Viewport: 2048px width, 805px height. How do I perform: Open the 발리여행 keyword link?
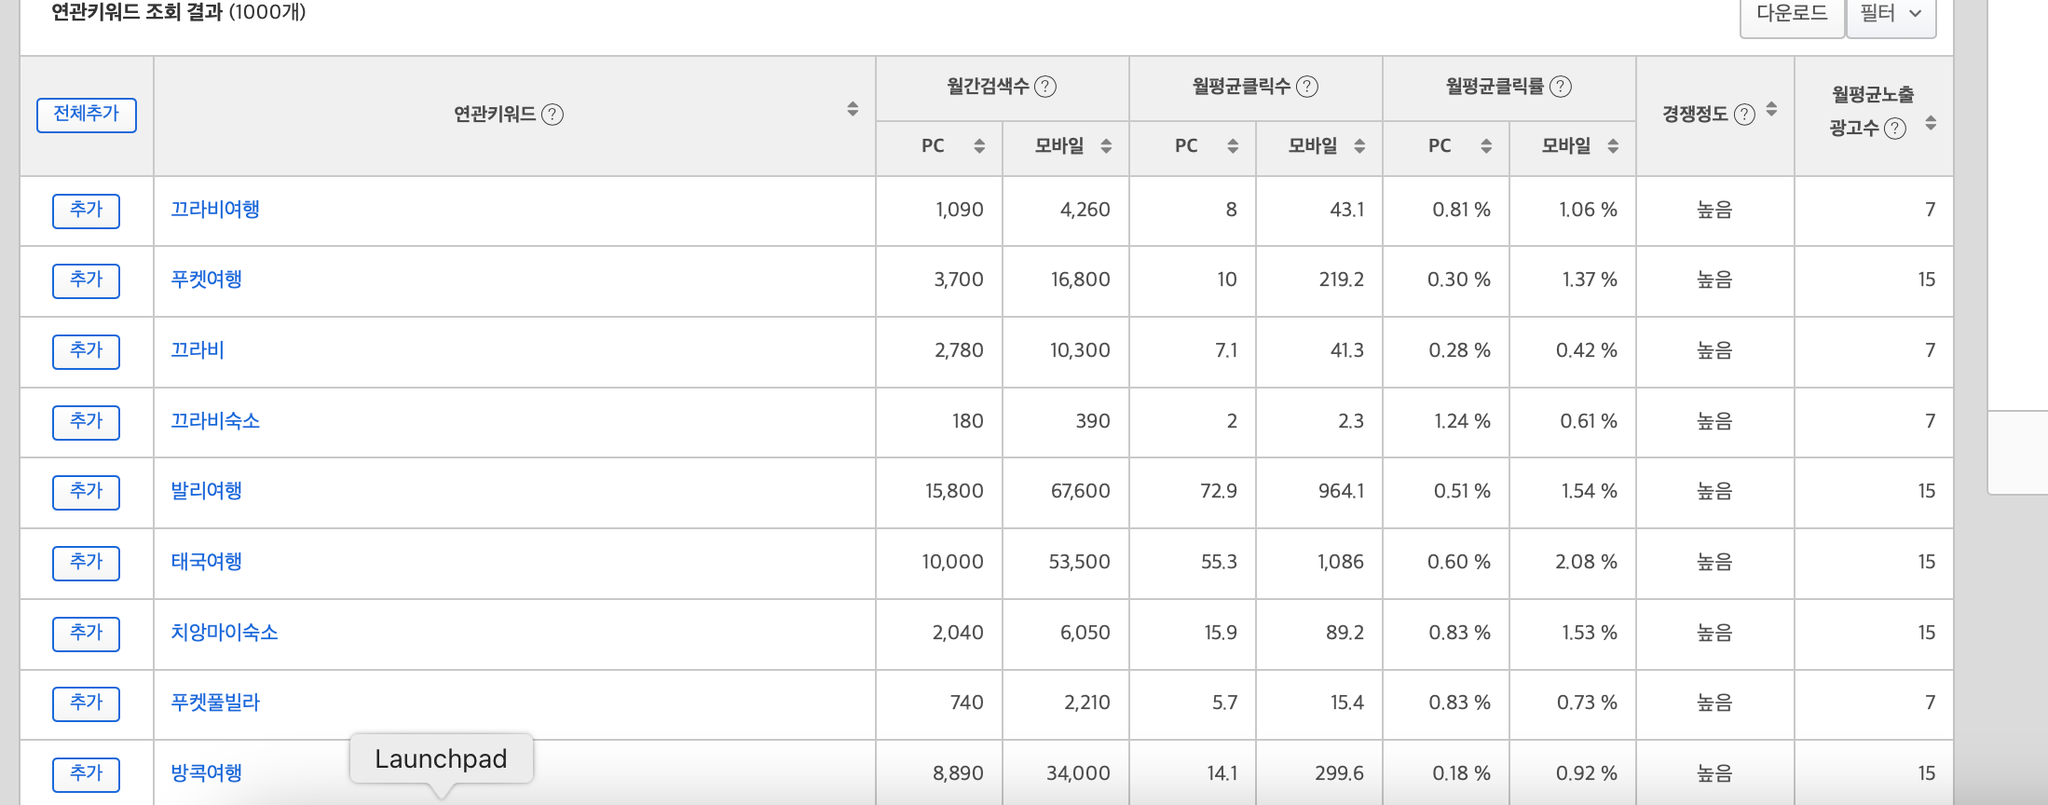pyautogui.click(x=206, y=491)
